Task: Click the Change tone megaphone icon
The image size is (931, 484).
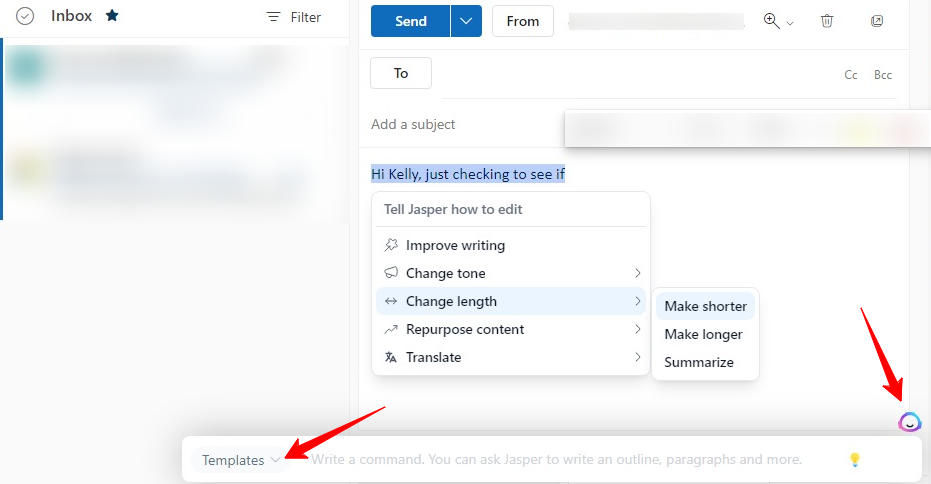Action: coord(391,273)
